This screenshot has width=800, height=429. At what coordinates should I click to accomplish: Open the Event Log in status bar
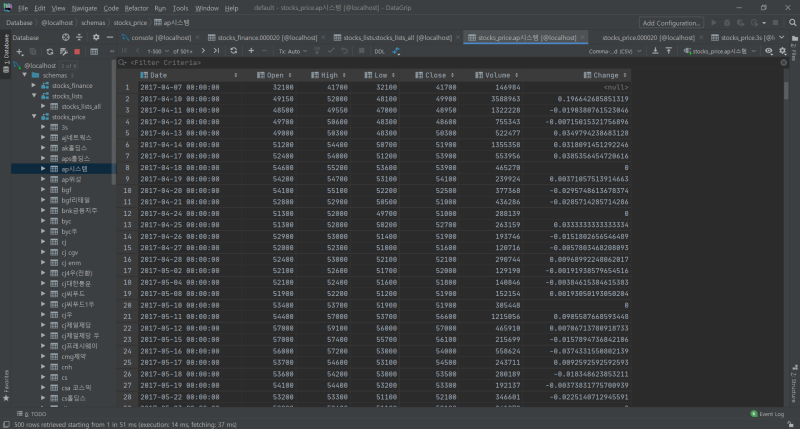point(767,414)
